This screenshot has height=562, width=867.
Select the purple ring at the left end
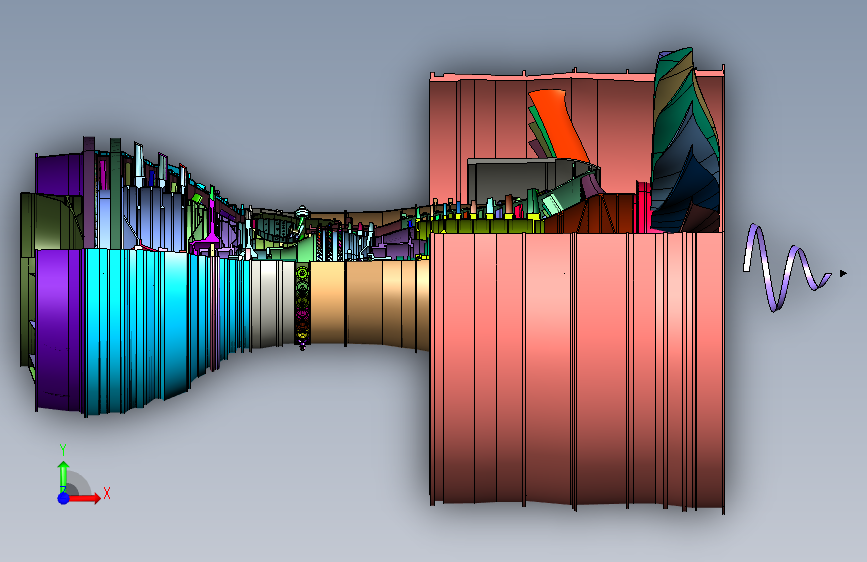59,329
